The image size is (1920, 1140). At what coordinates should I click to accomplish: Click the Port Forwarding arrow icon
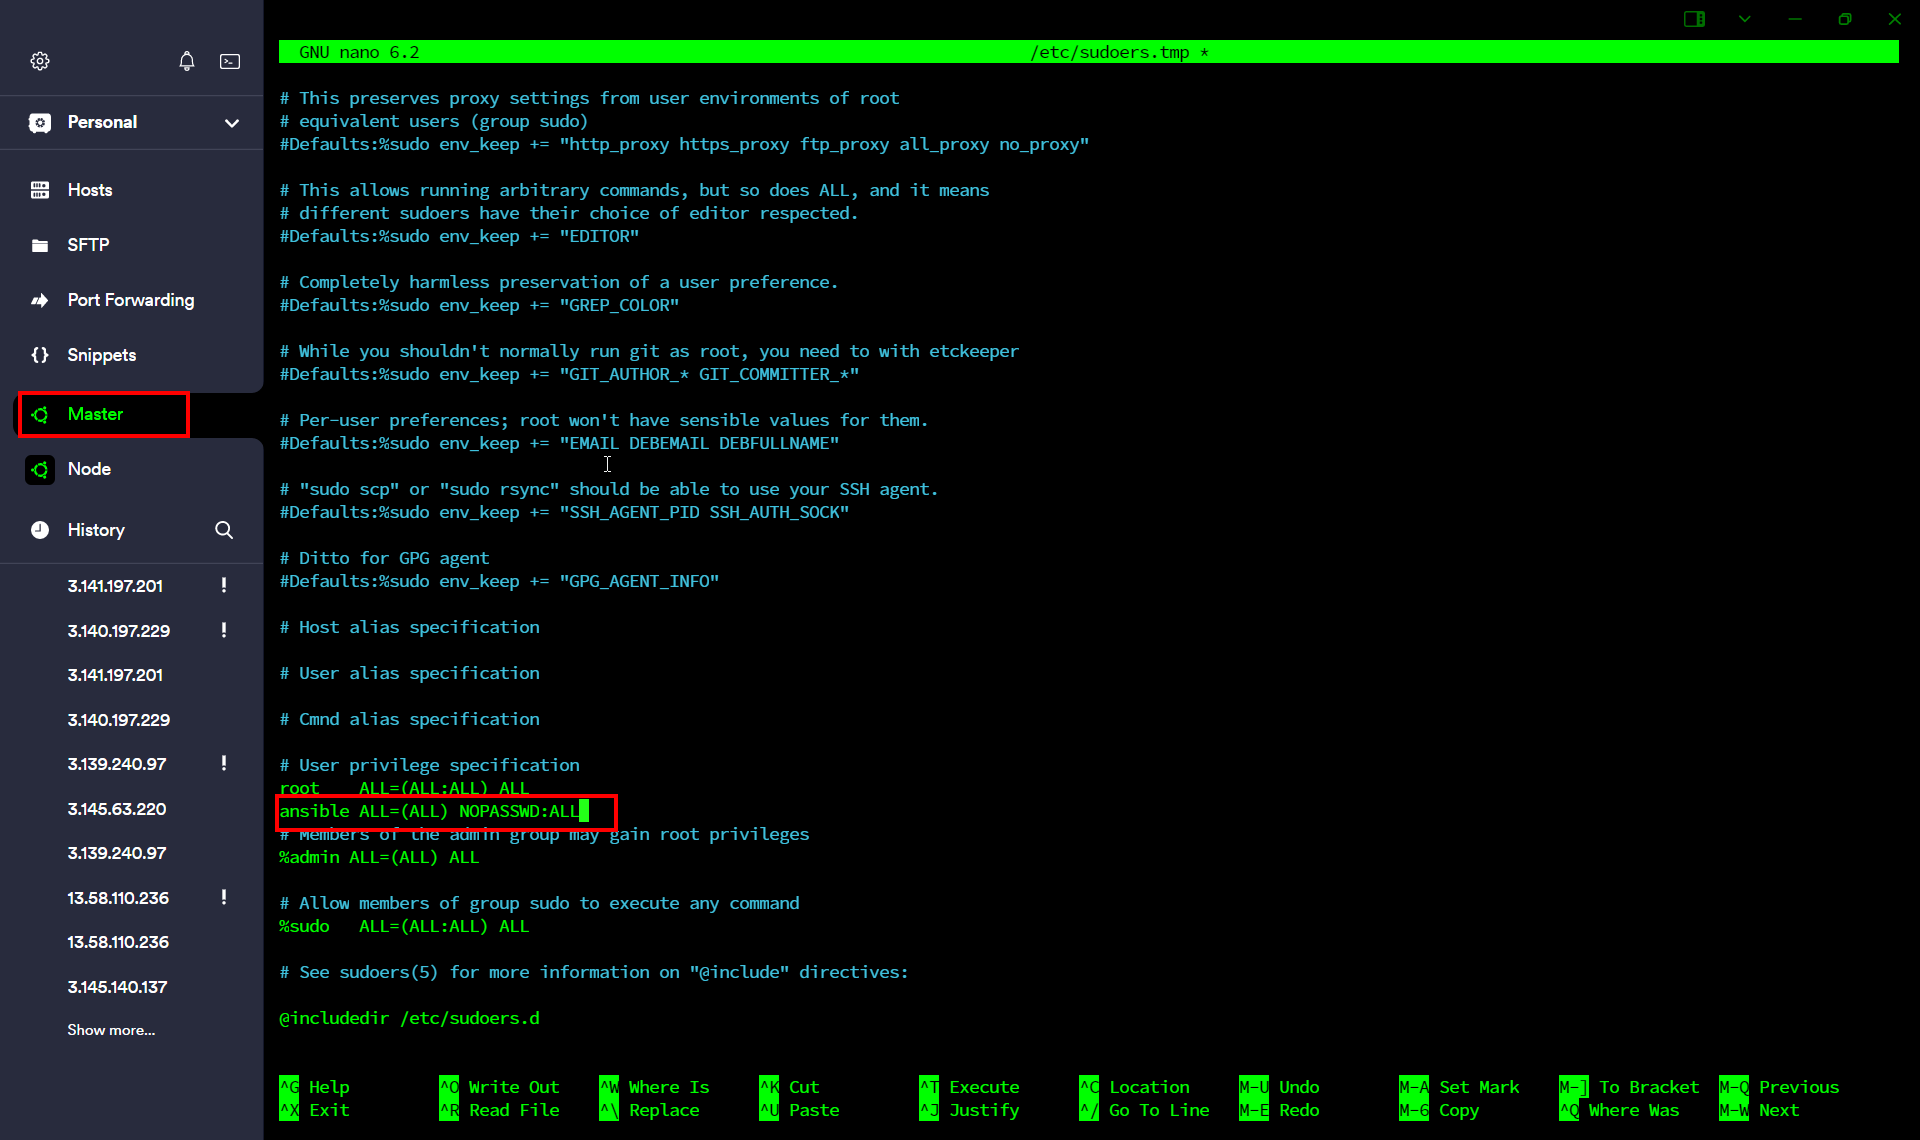[x=40, y=300]
